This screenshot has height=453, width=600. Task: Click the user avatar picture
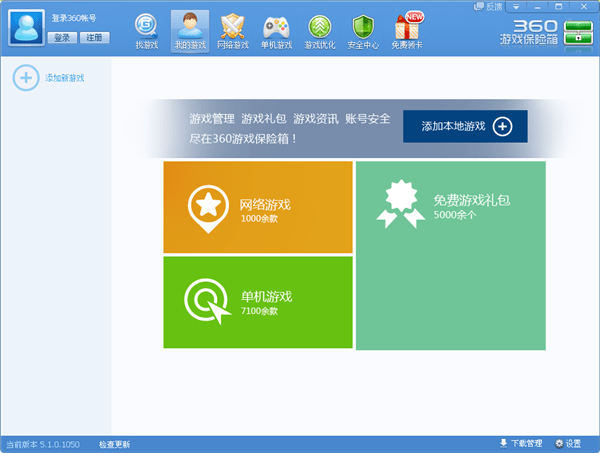coord(25,28)
